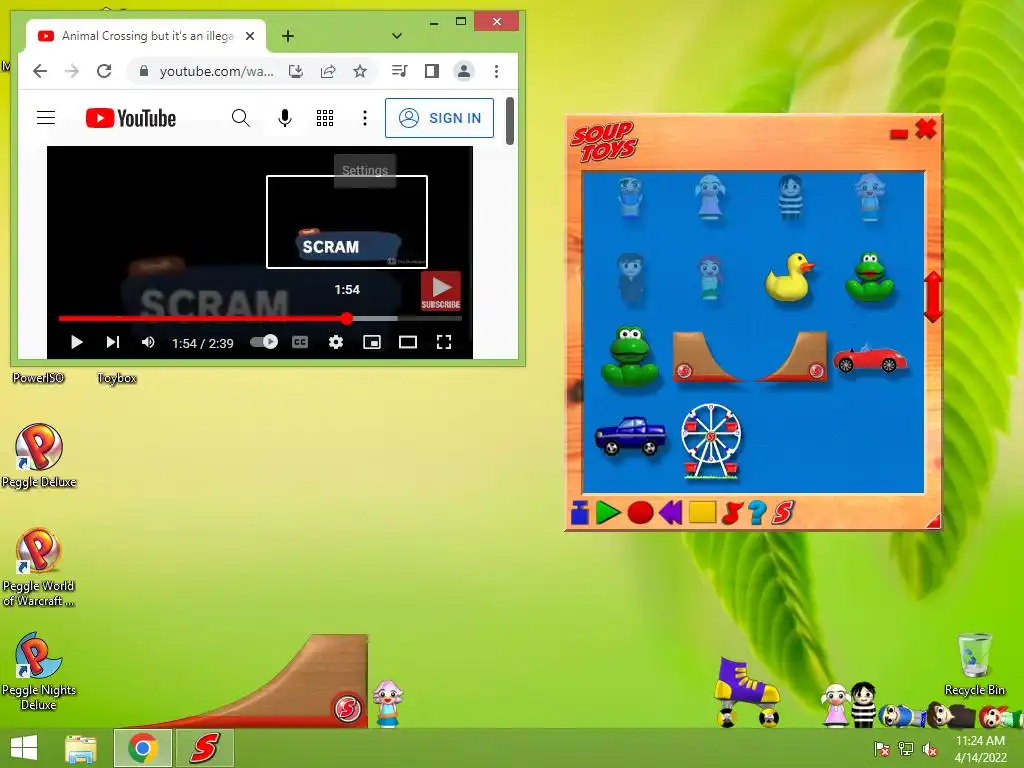This screenshot has width=1024, height=768.
Task: Click the YouTube page scrollbar
Action: 510,121
